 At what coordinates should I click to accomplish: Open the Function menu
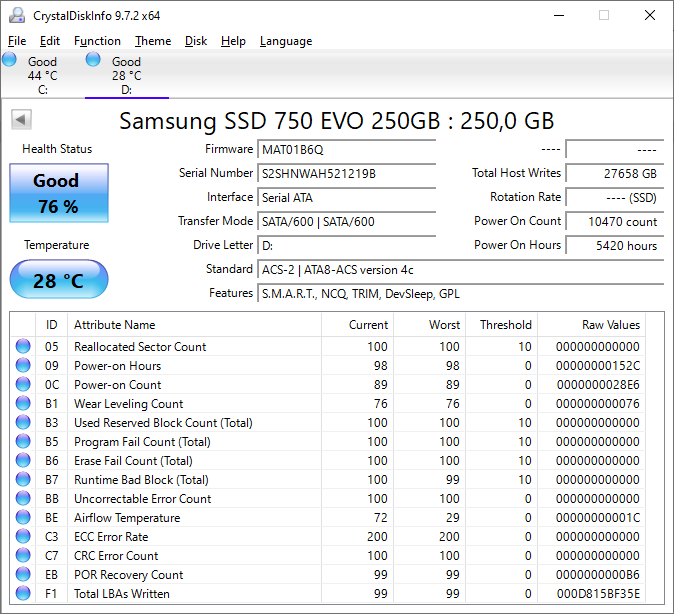pyautogui.click(x=97, y=41)
